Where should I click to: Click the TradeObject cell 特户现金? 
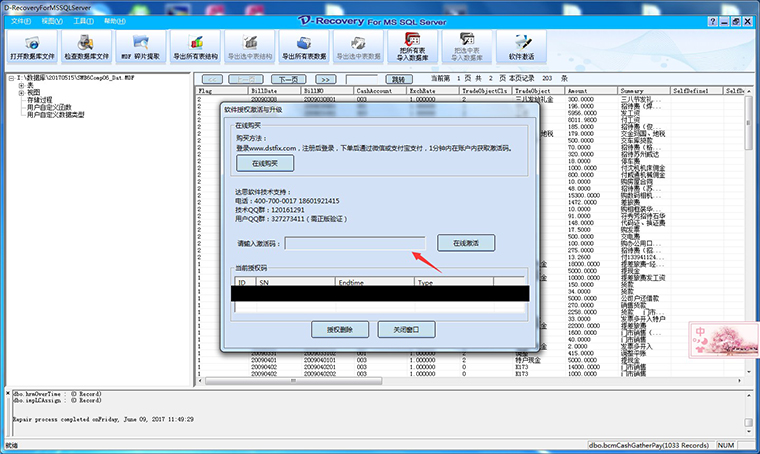[x=528, y=360]
